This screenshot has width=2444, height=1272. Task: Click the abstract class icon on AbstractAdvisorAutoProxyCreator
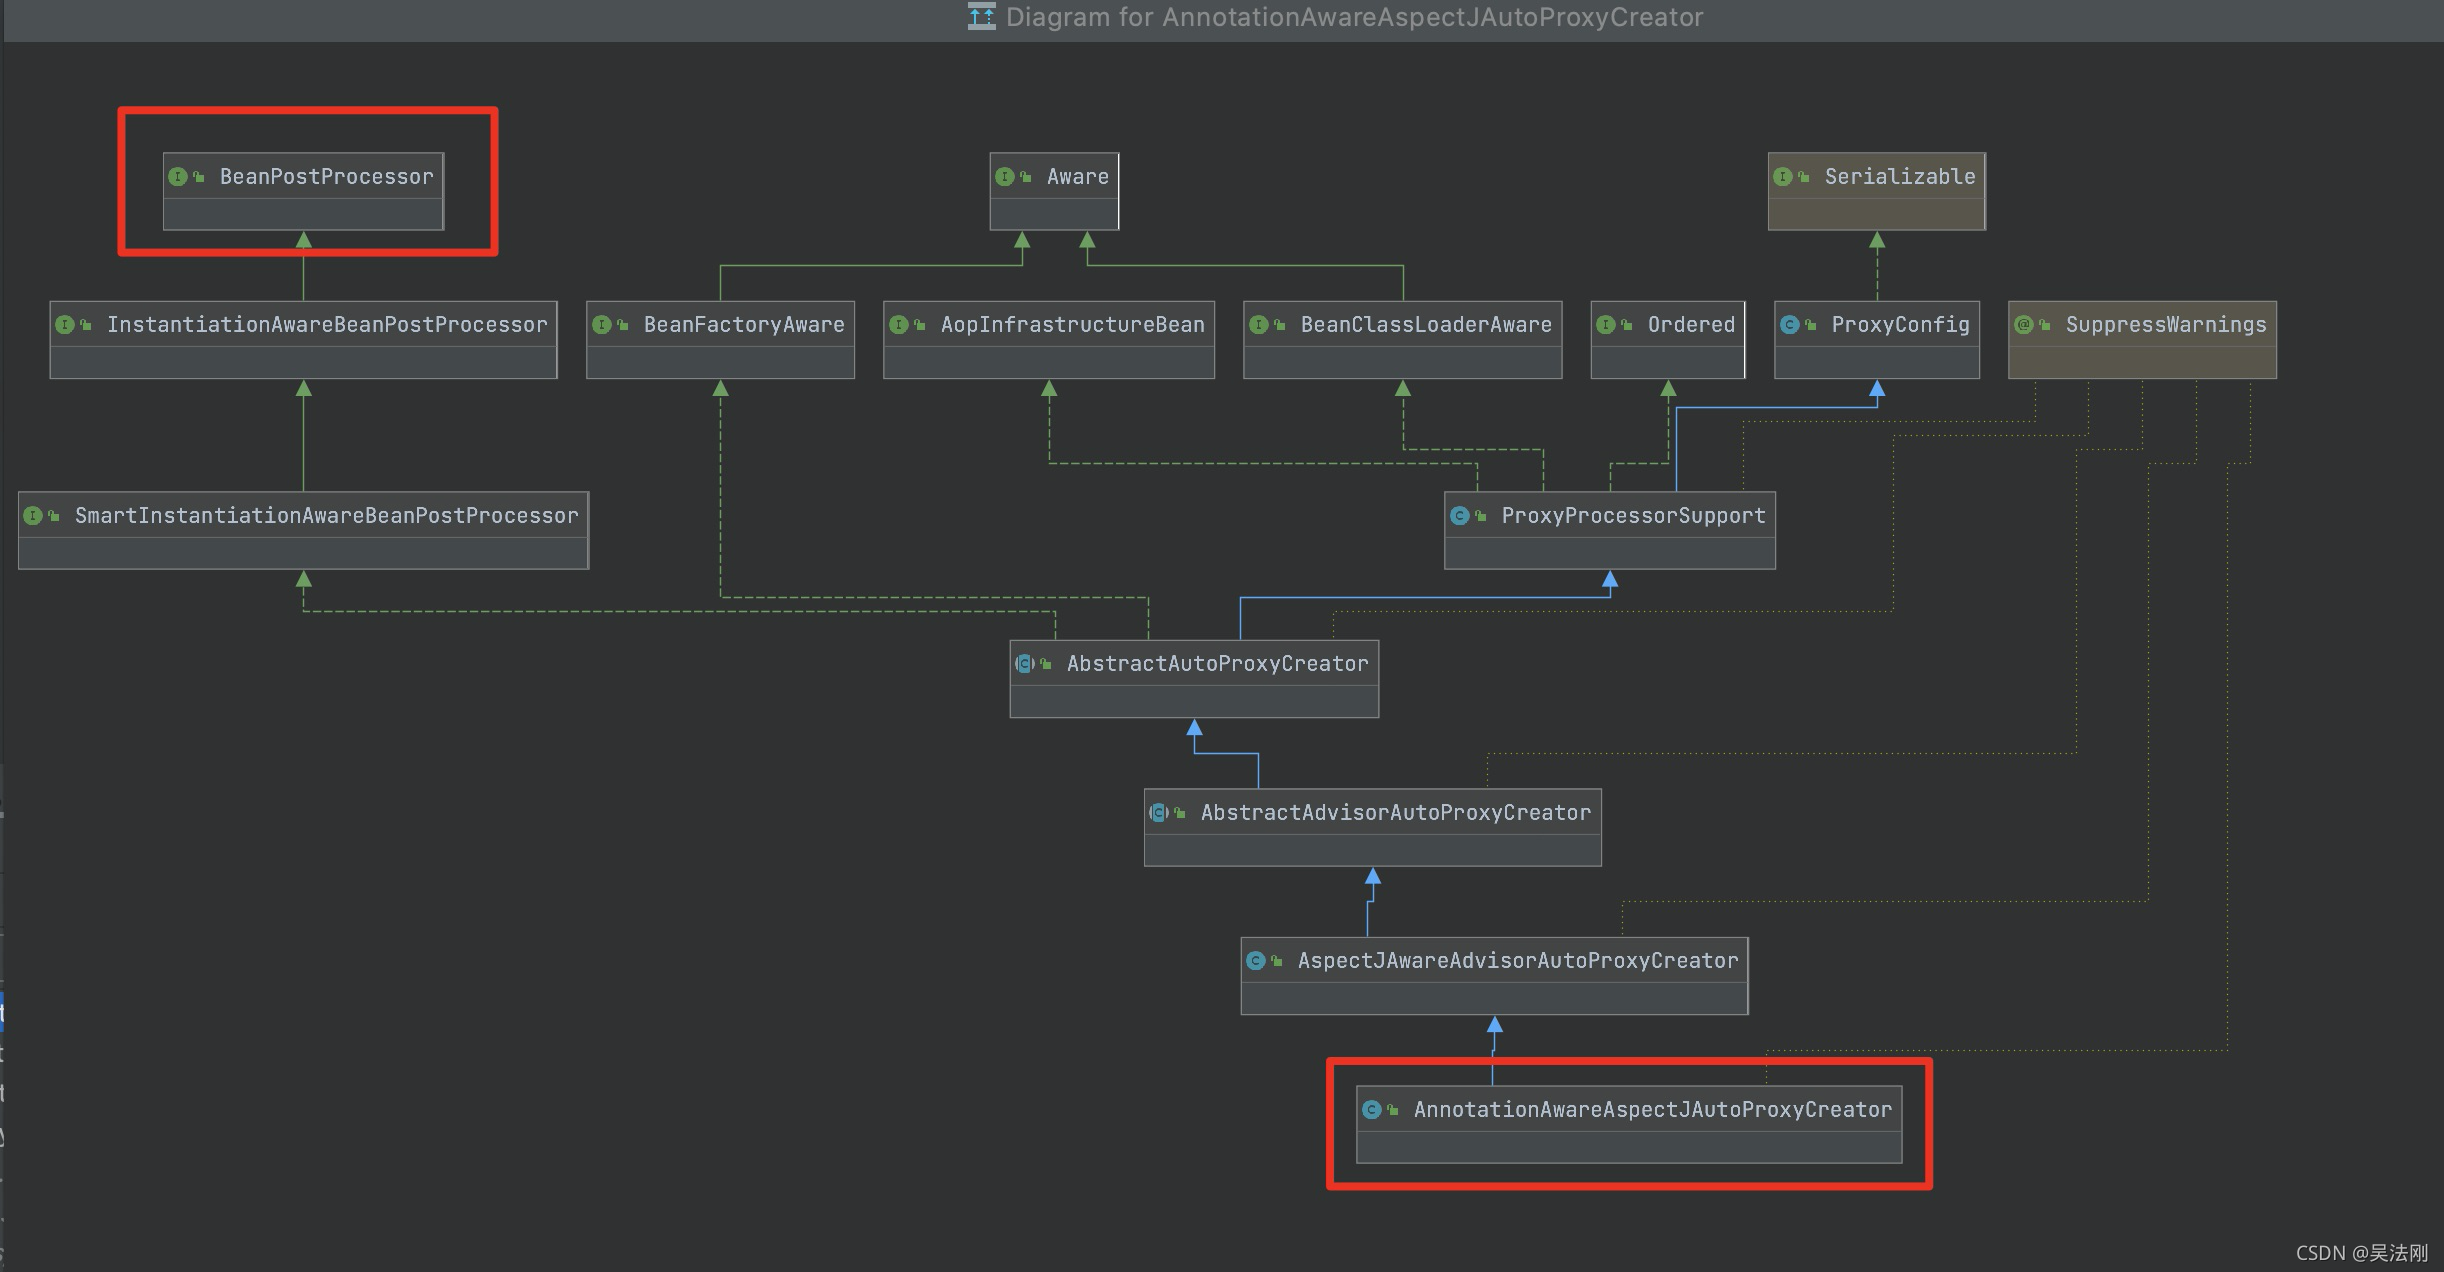tap(1158, 813)
